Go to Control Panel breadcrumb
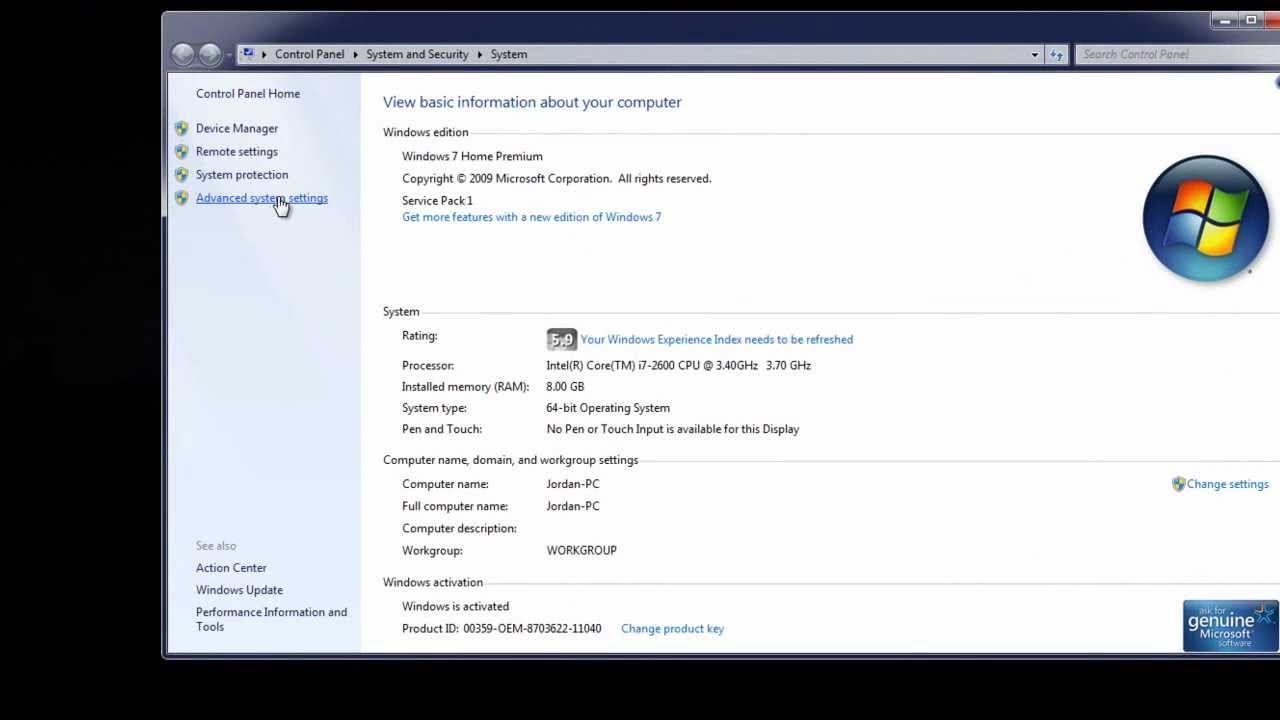The image size is (1280, 720). [x=309, y=54]
